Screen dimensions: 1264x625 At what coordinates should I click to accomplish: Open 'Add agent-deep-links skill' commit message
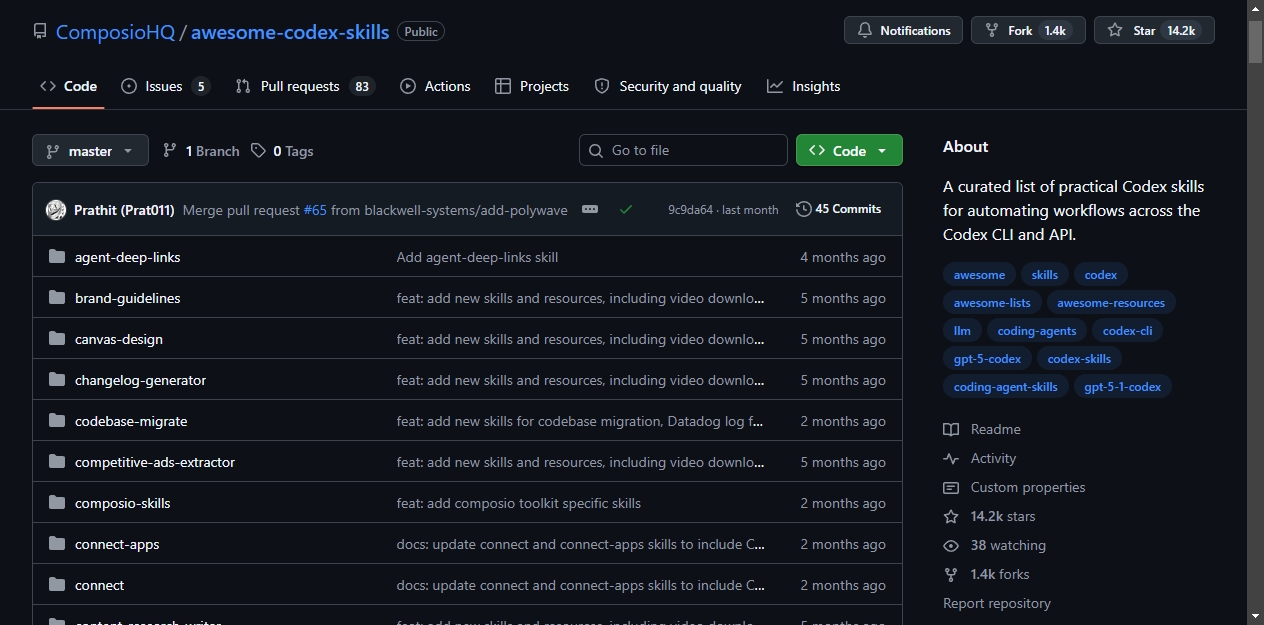[x=477, y=257]
